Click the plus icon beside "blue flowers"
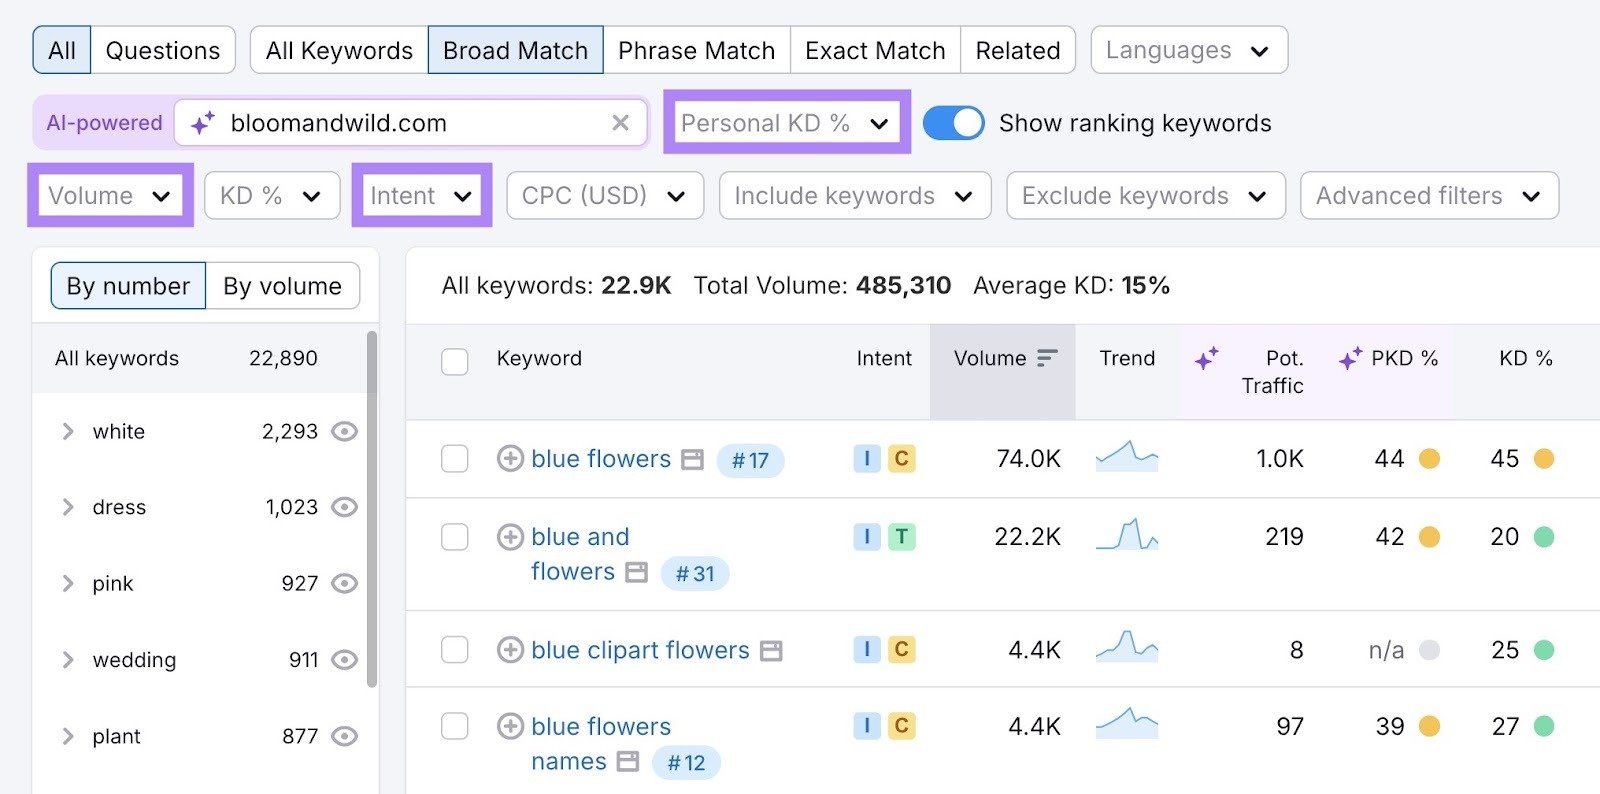This screenshot has width=1600, height=794. 511,459
